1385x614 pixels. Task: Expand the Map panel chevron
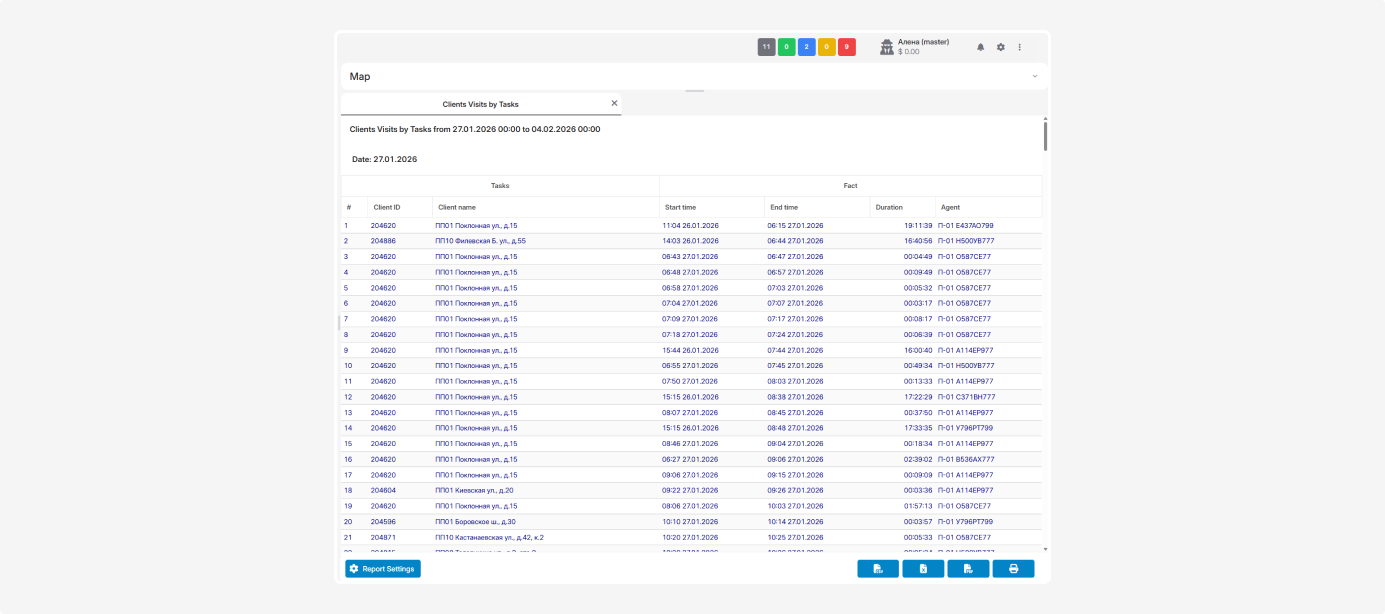[1034, 76]
